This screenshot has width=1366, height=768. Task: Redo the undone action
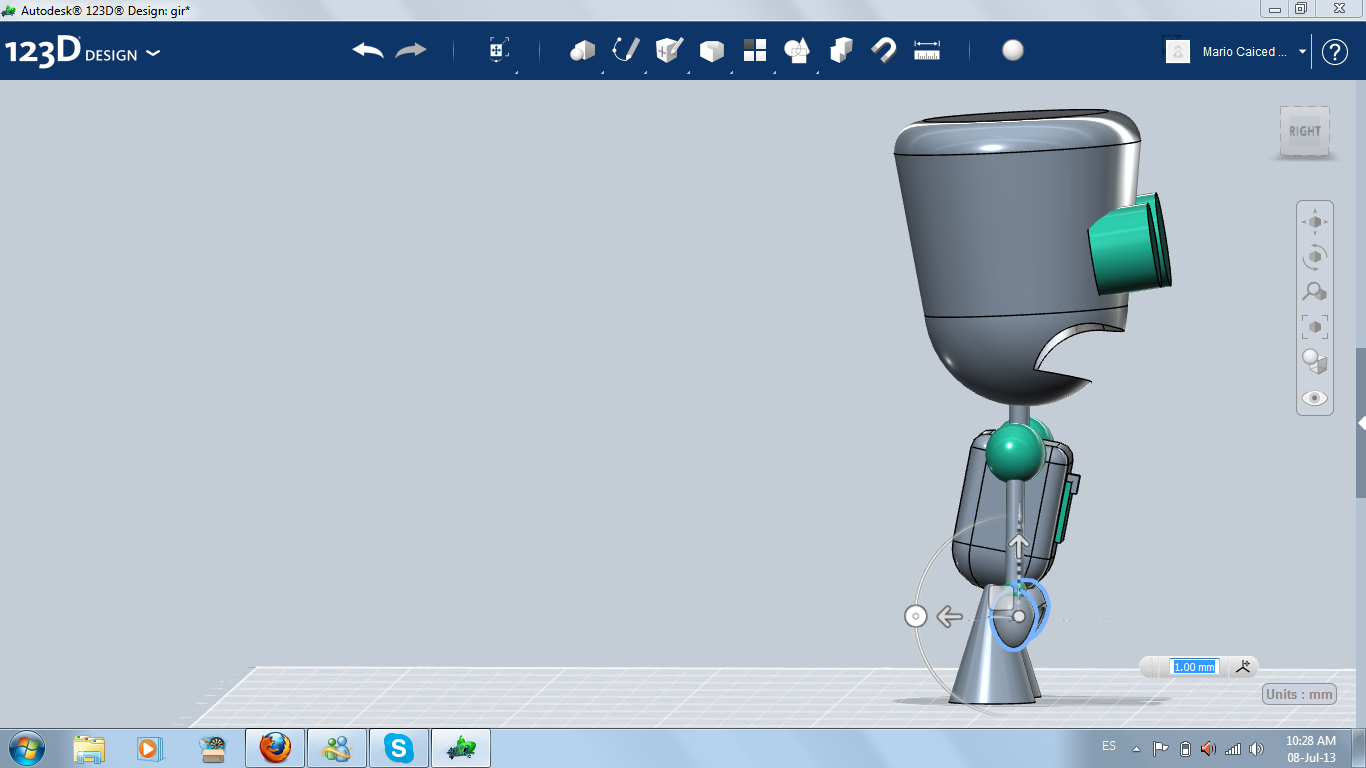coord(410,51)
